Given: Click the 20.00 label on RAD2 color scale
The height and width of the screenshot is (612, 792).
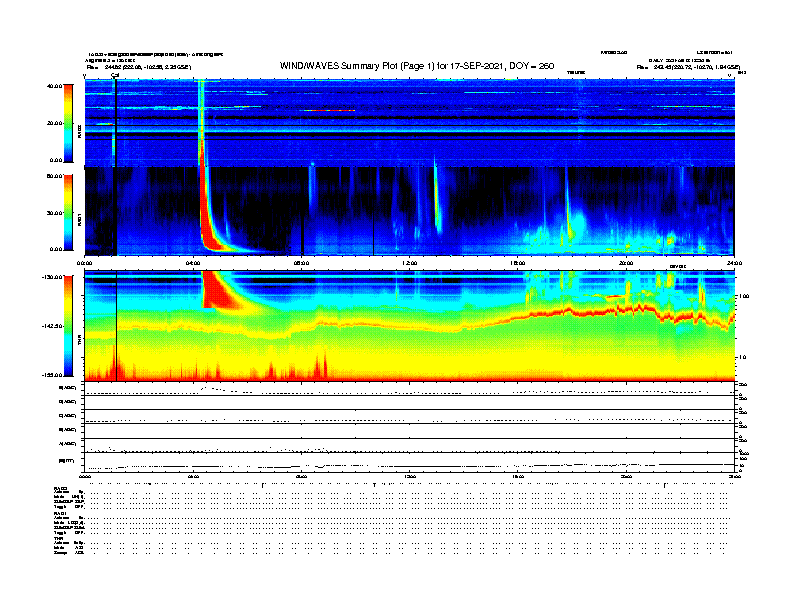Looking at the screenshot, I should pyautogui.click(x=54, y=123).
